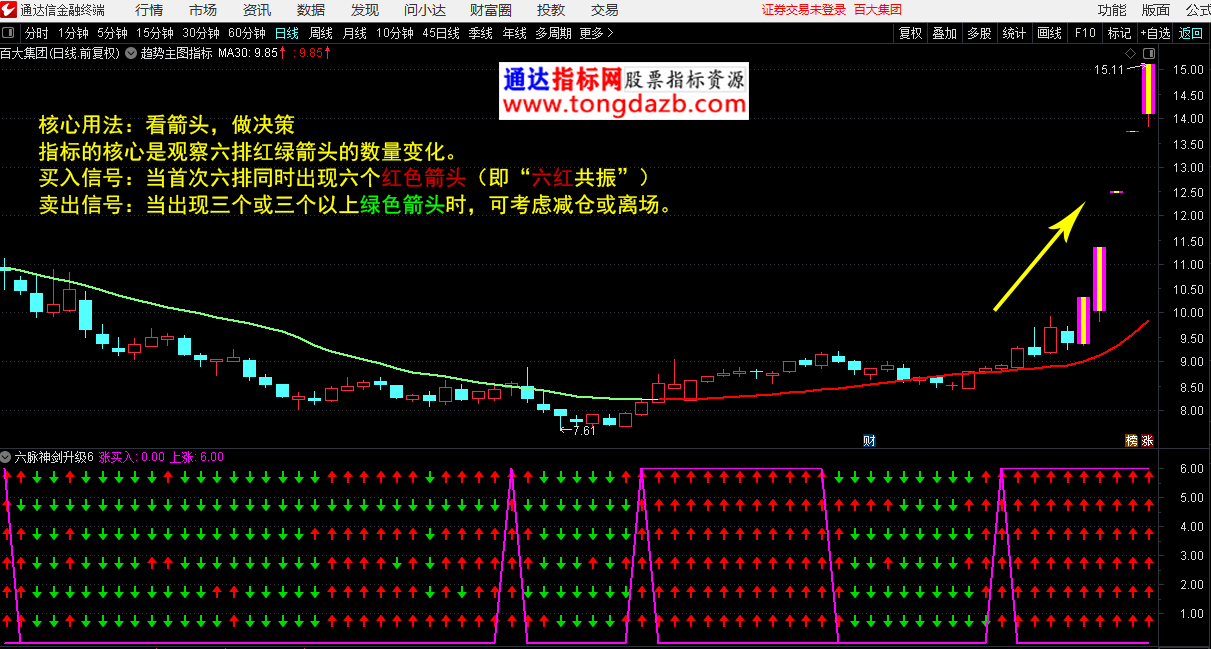
Task: Select the 周线 weekly period tab
Action: tap(321, 33)
